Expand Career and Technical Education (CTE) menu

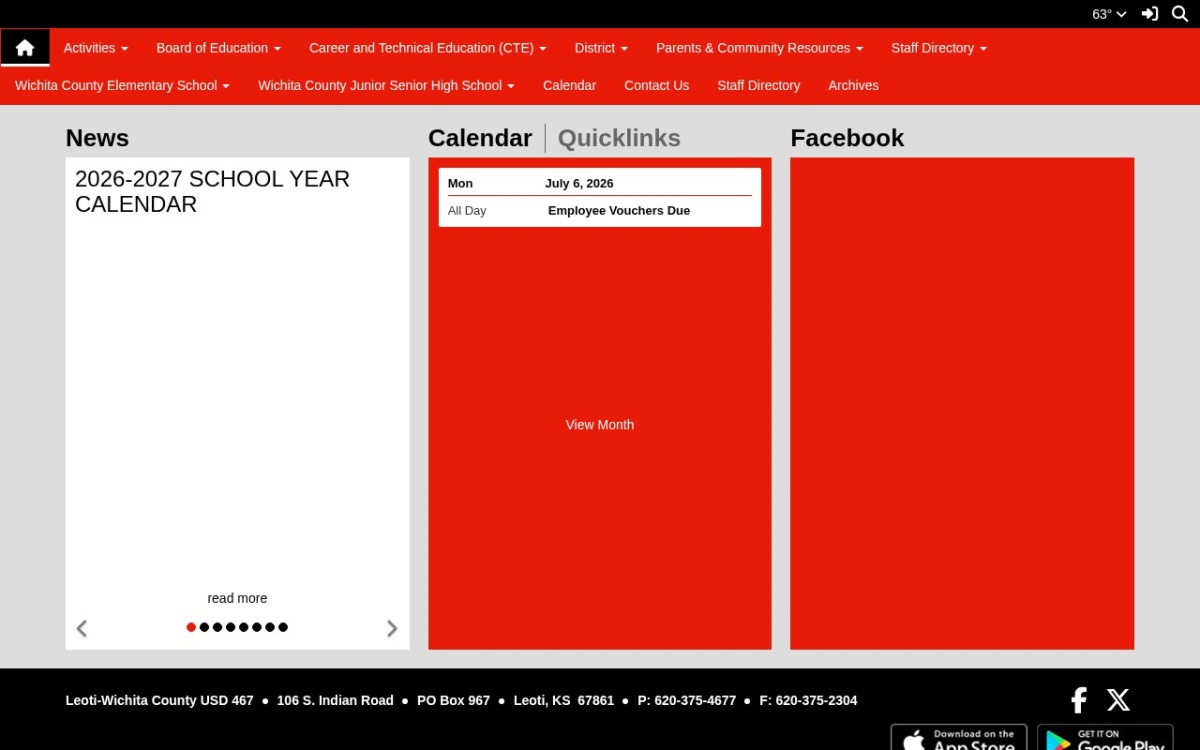[428, 48]
